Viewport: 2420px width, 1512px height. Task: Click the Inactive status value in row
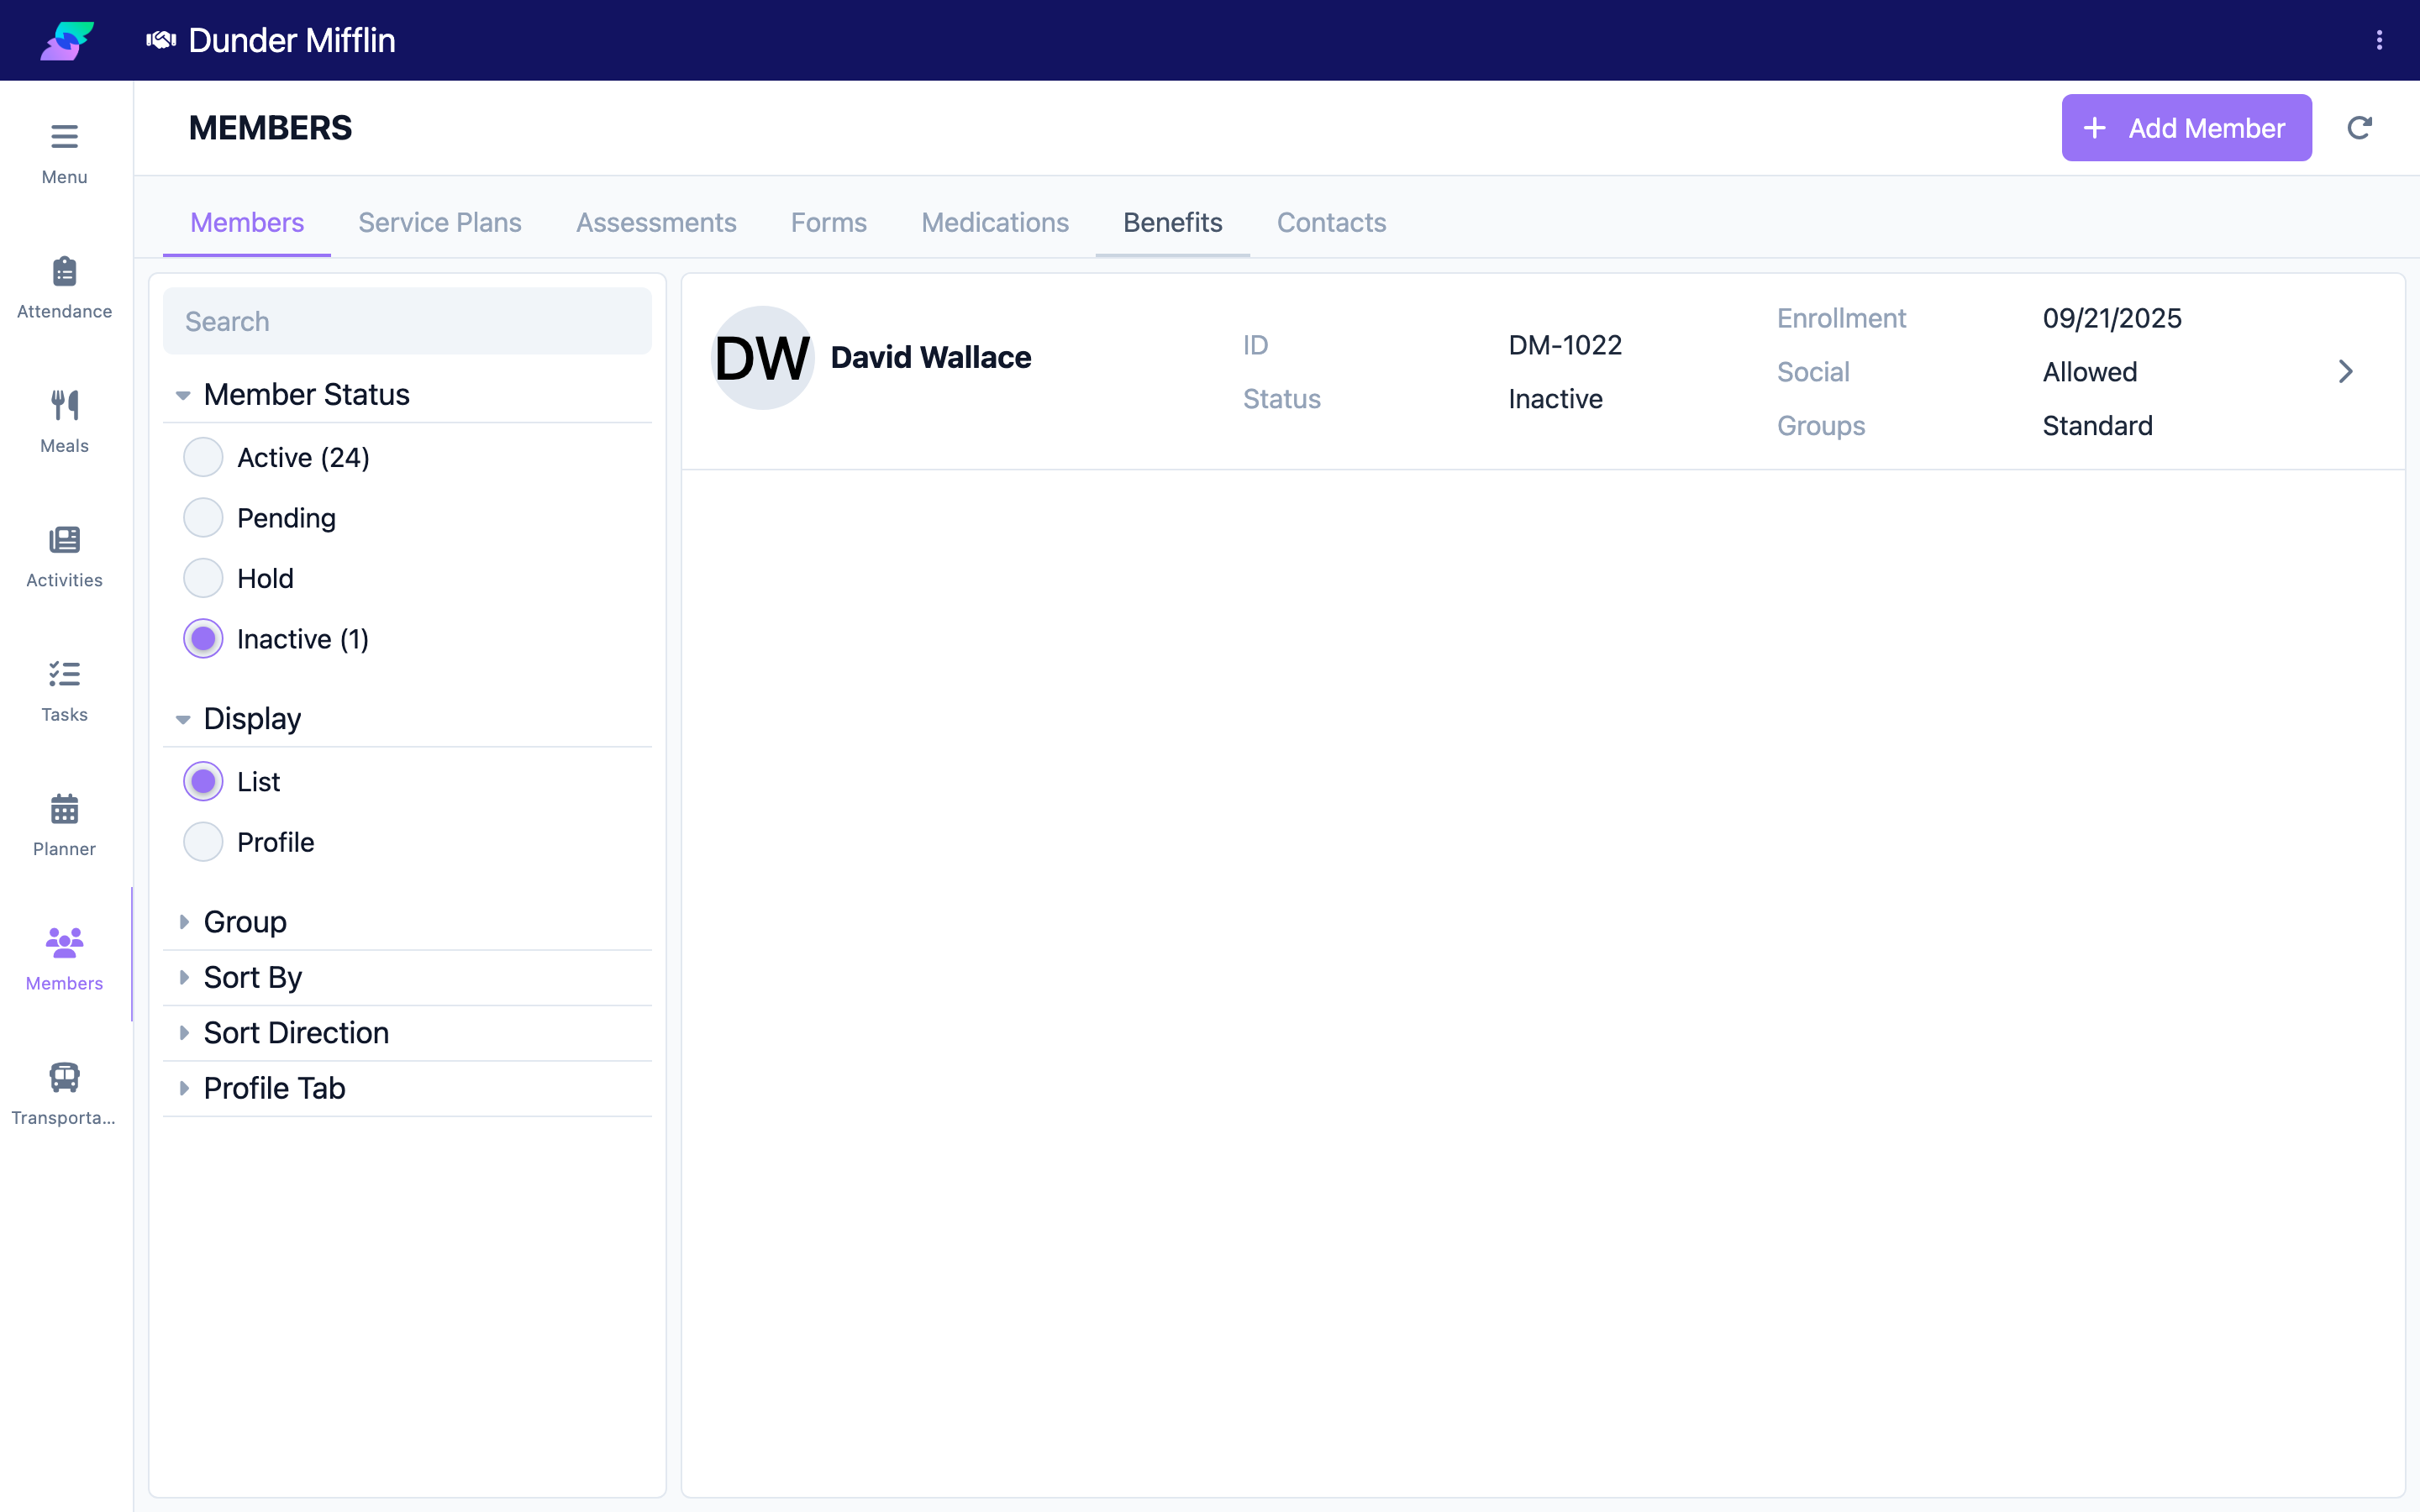[1555, 399]
